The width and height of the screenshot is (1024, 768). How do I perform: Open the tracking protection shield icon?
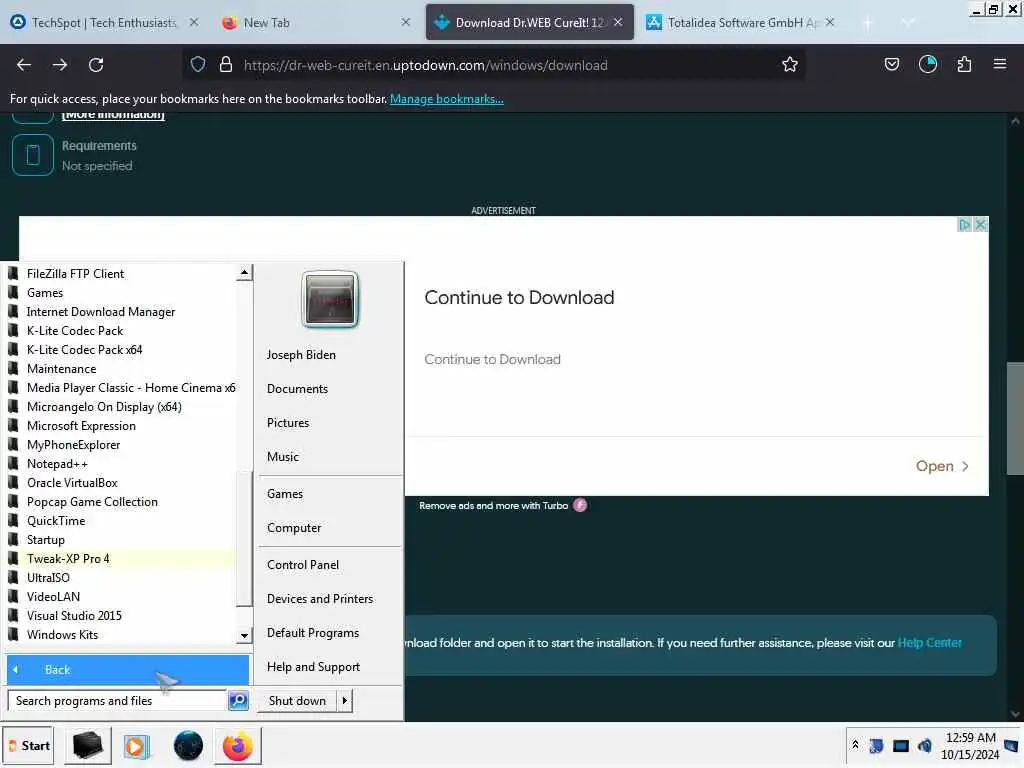tap(198, 65)
